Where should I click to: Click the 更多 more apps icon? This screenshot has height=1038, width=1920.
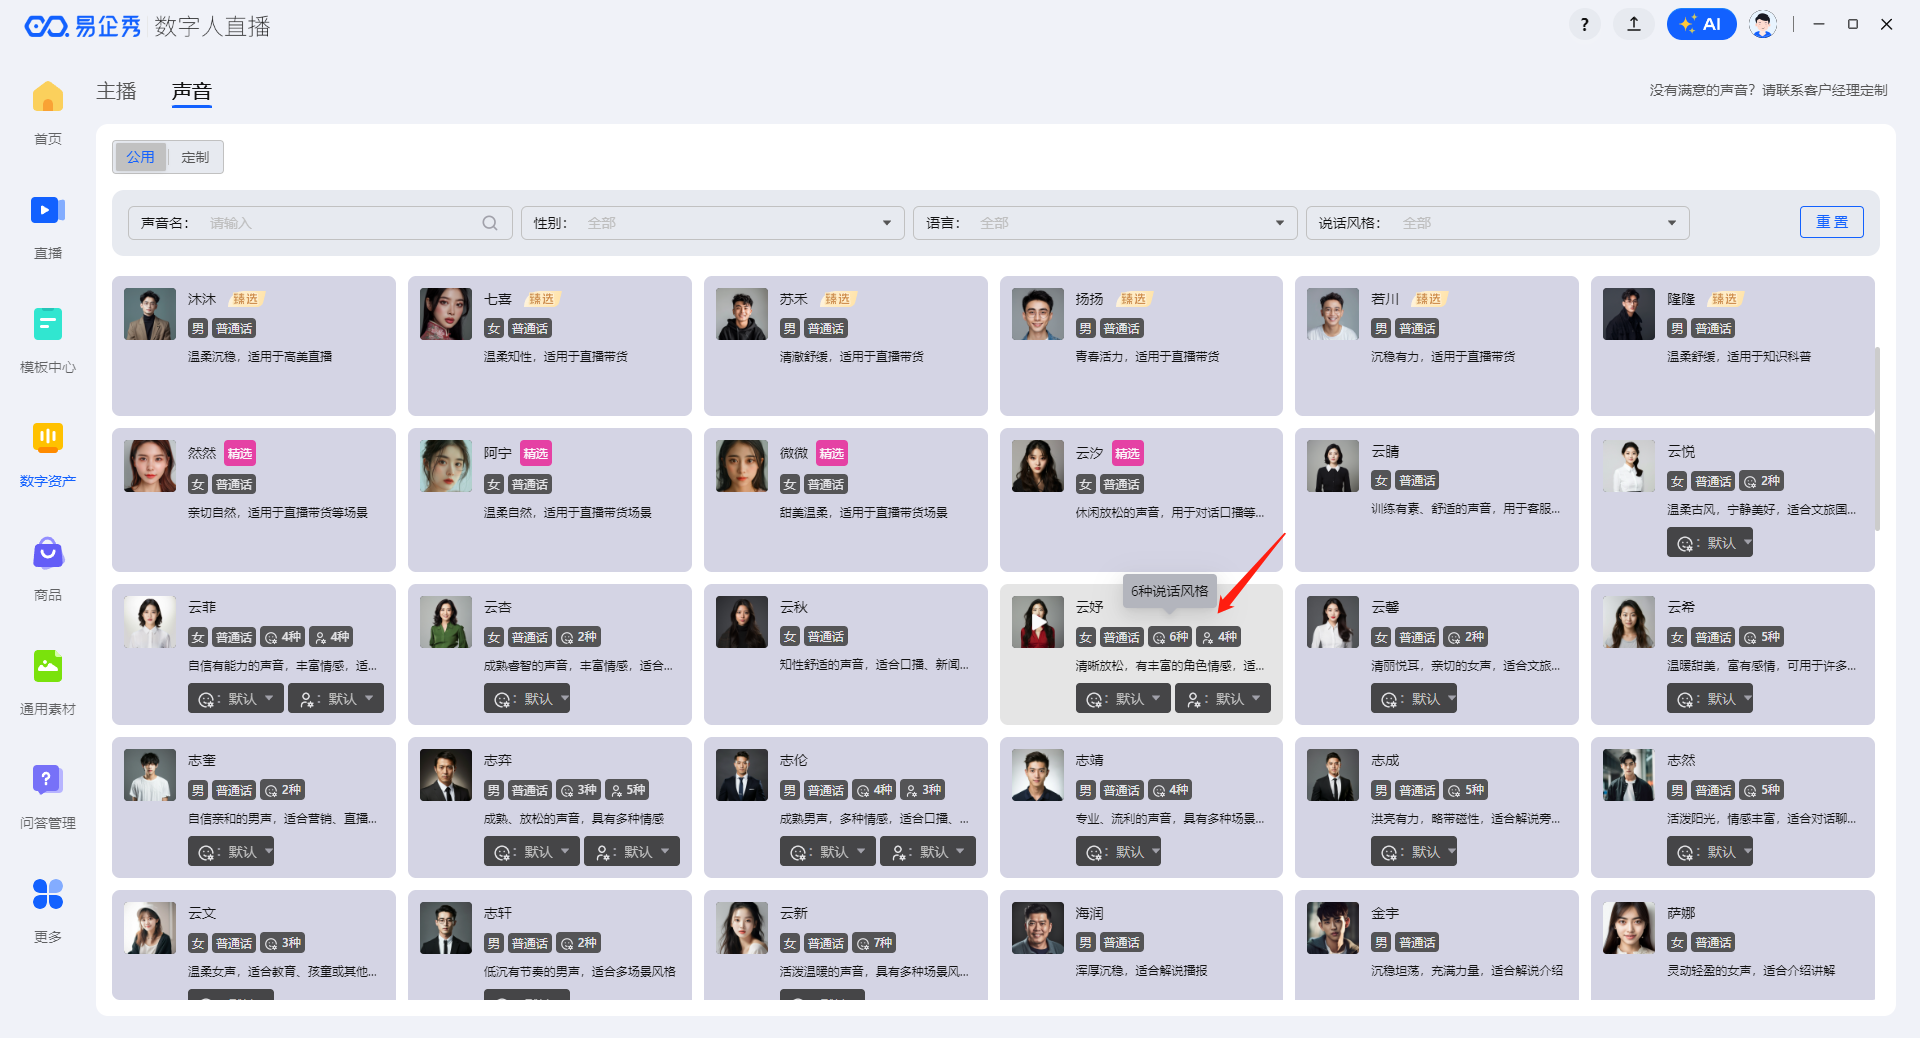tap(47, 895)
